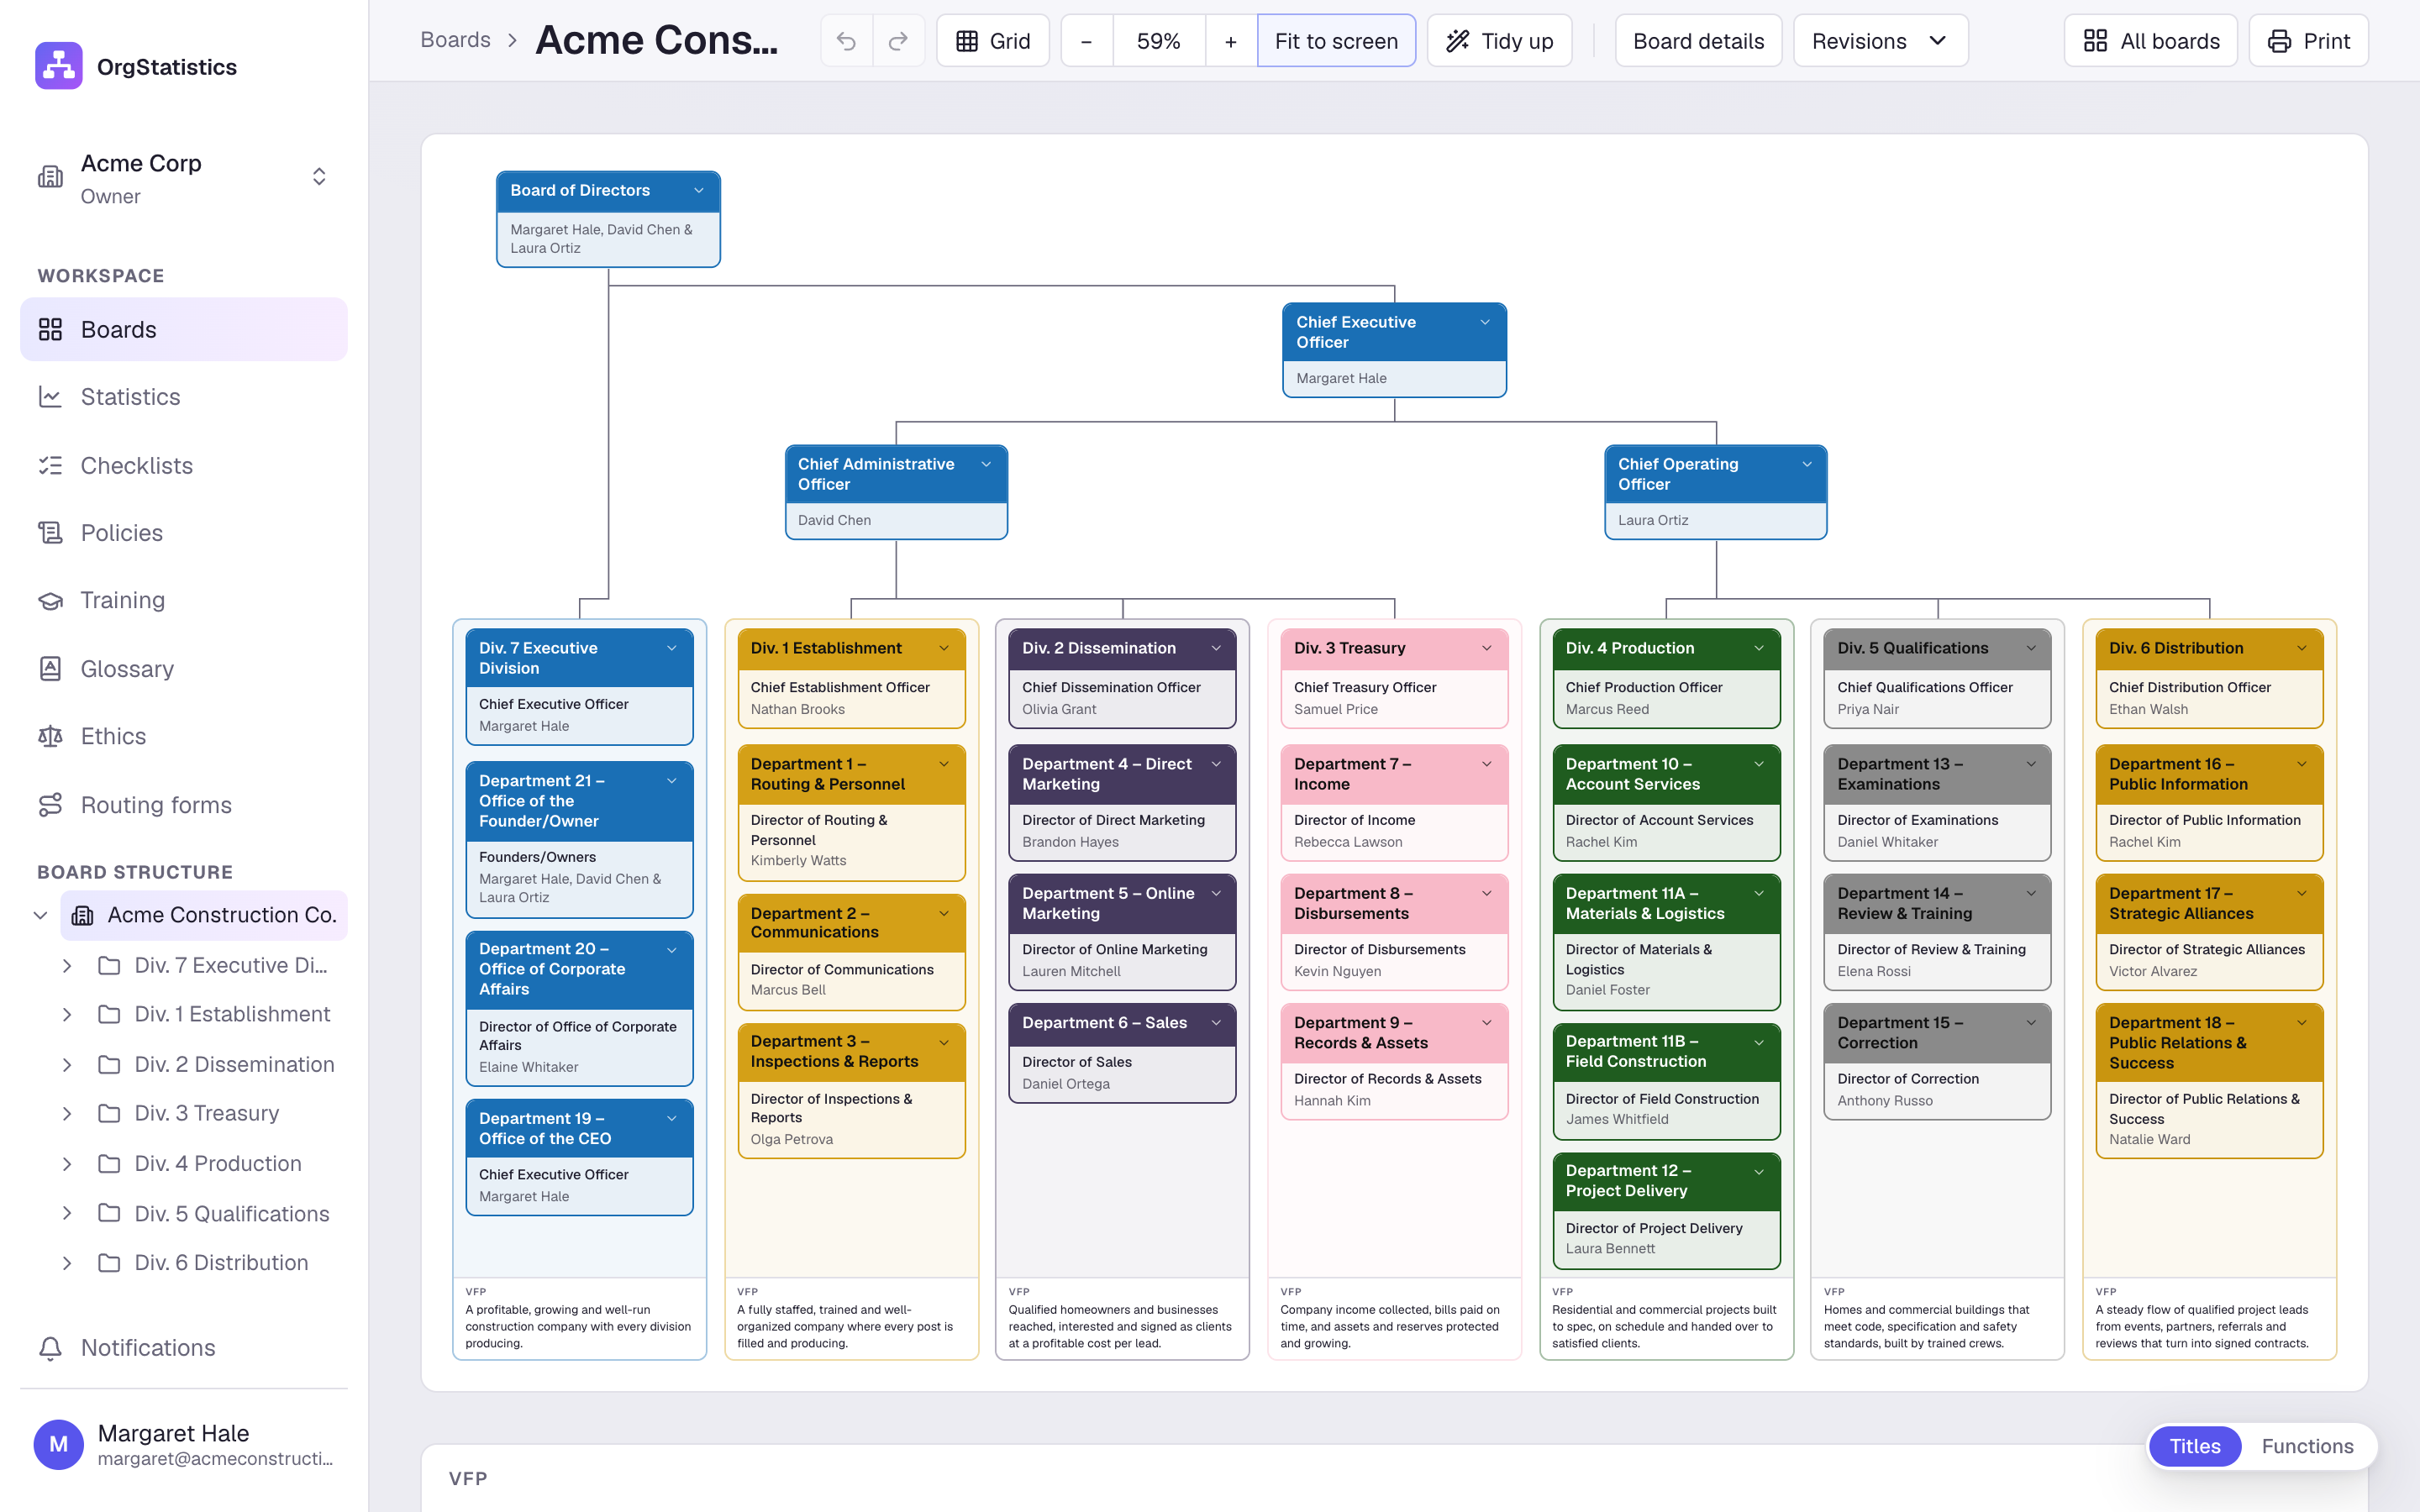
Task: Print the board
Action: (x=2308, y=41)
